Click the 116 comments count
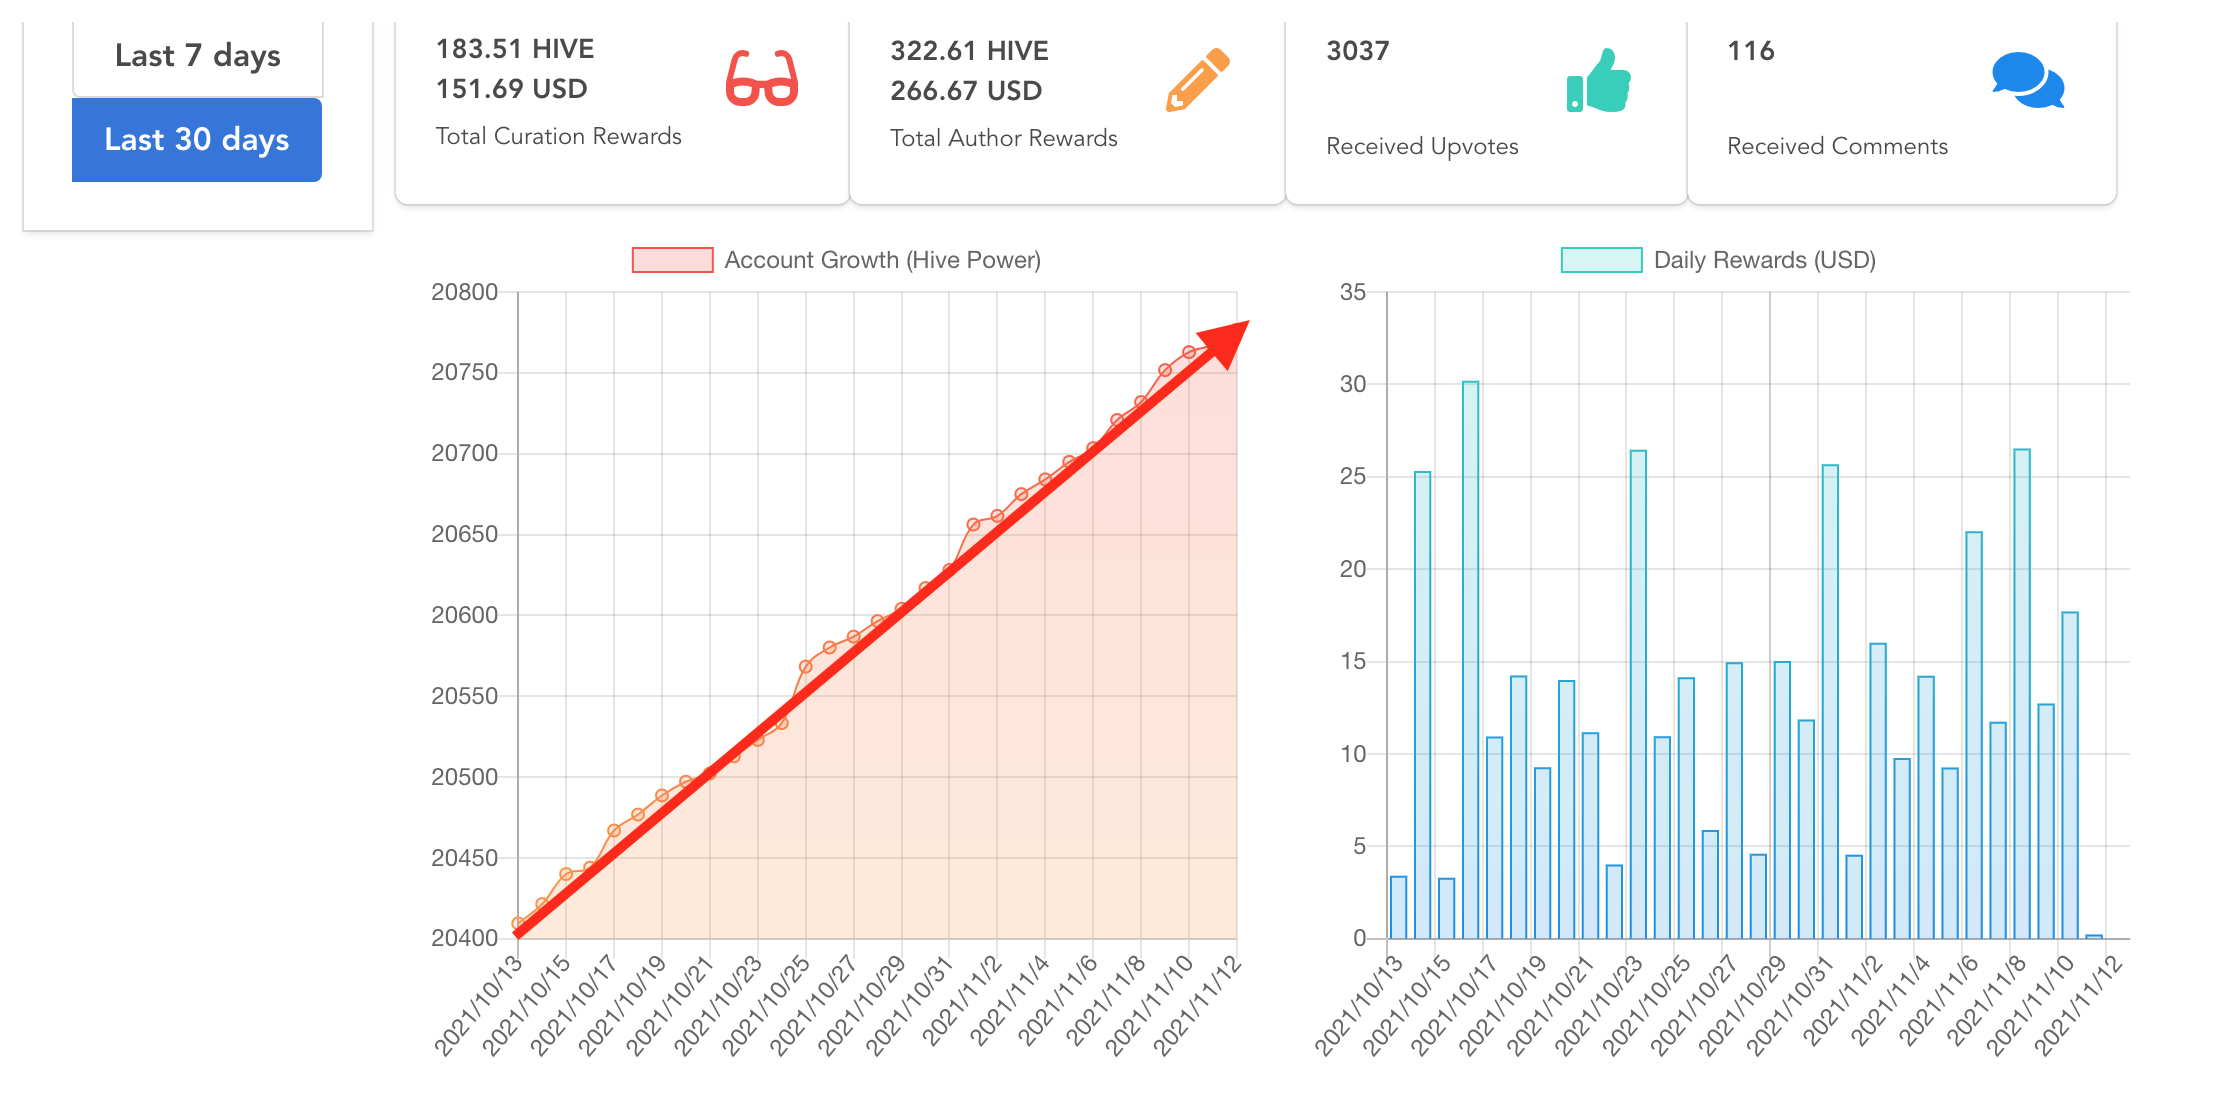 click(x=1751, y=51)
